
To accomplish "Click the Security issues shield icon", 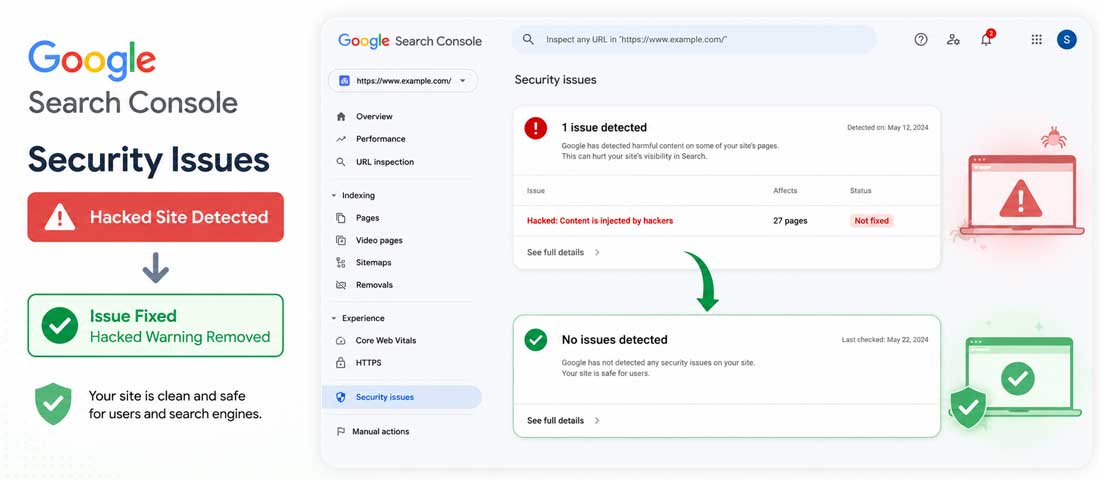I will [x=341, y=397].
